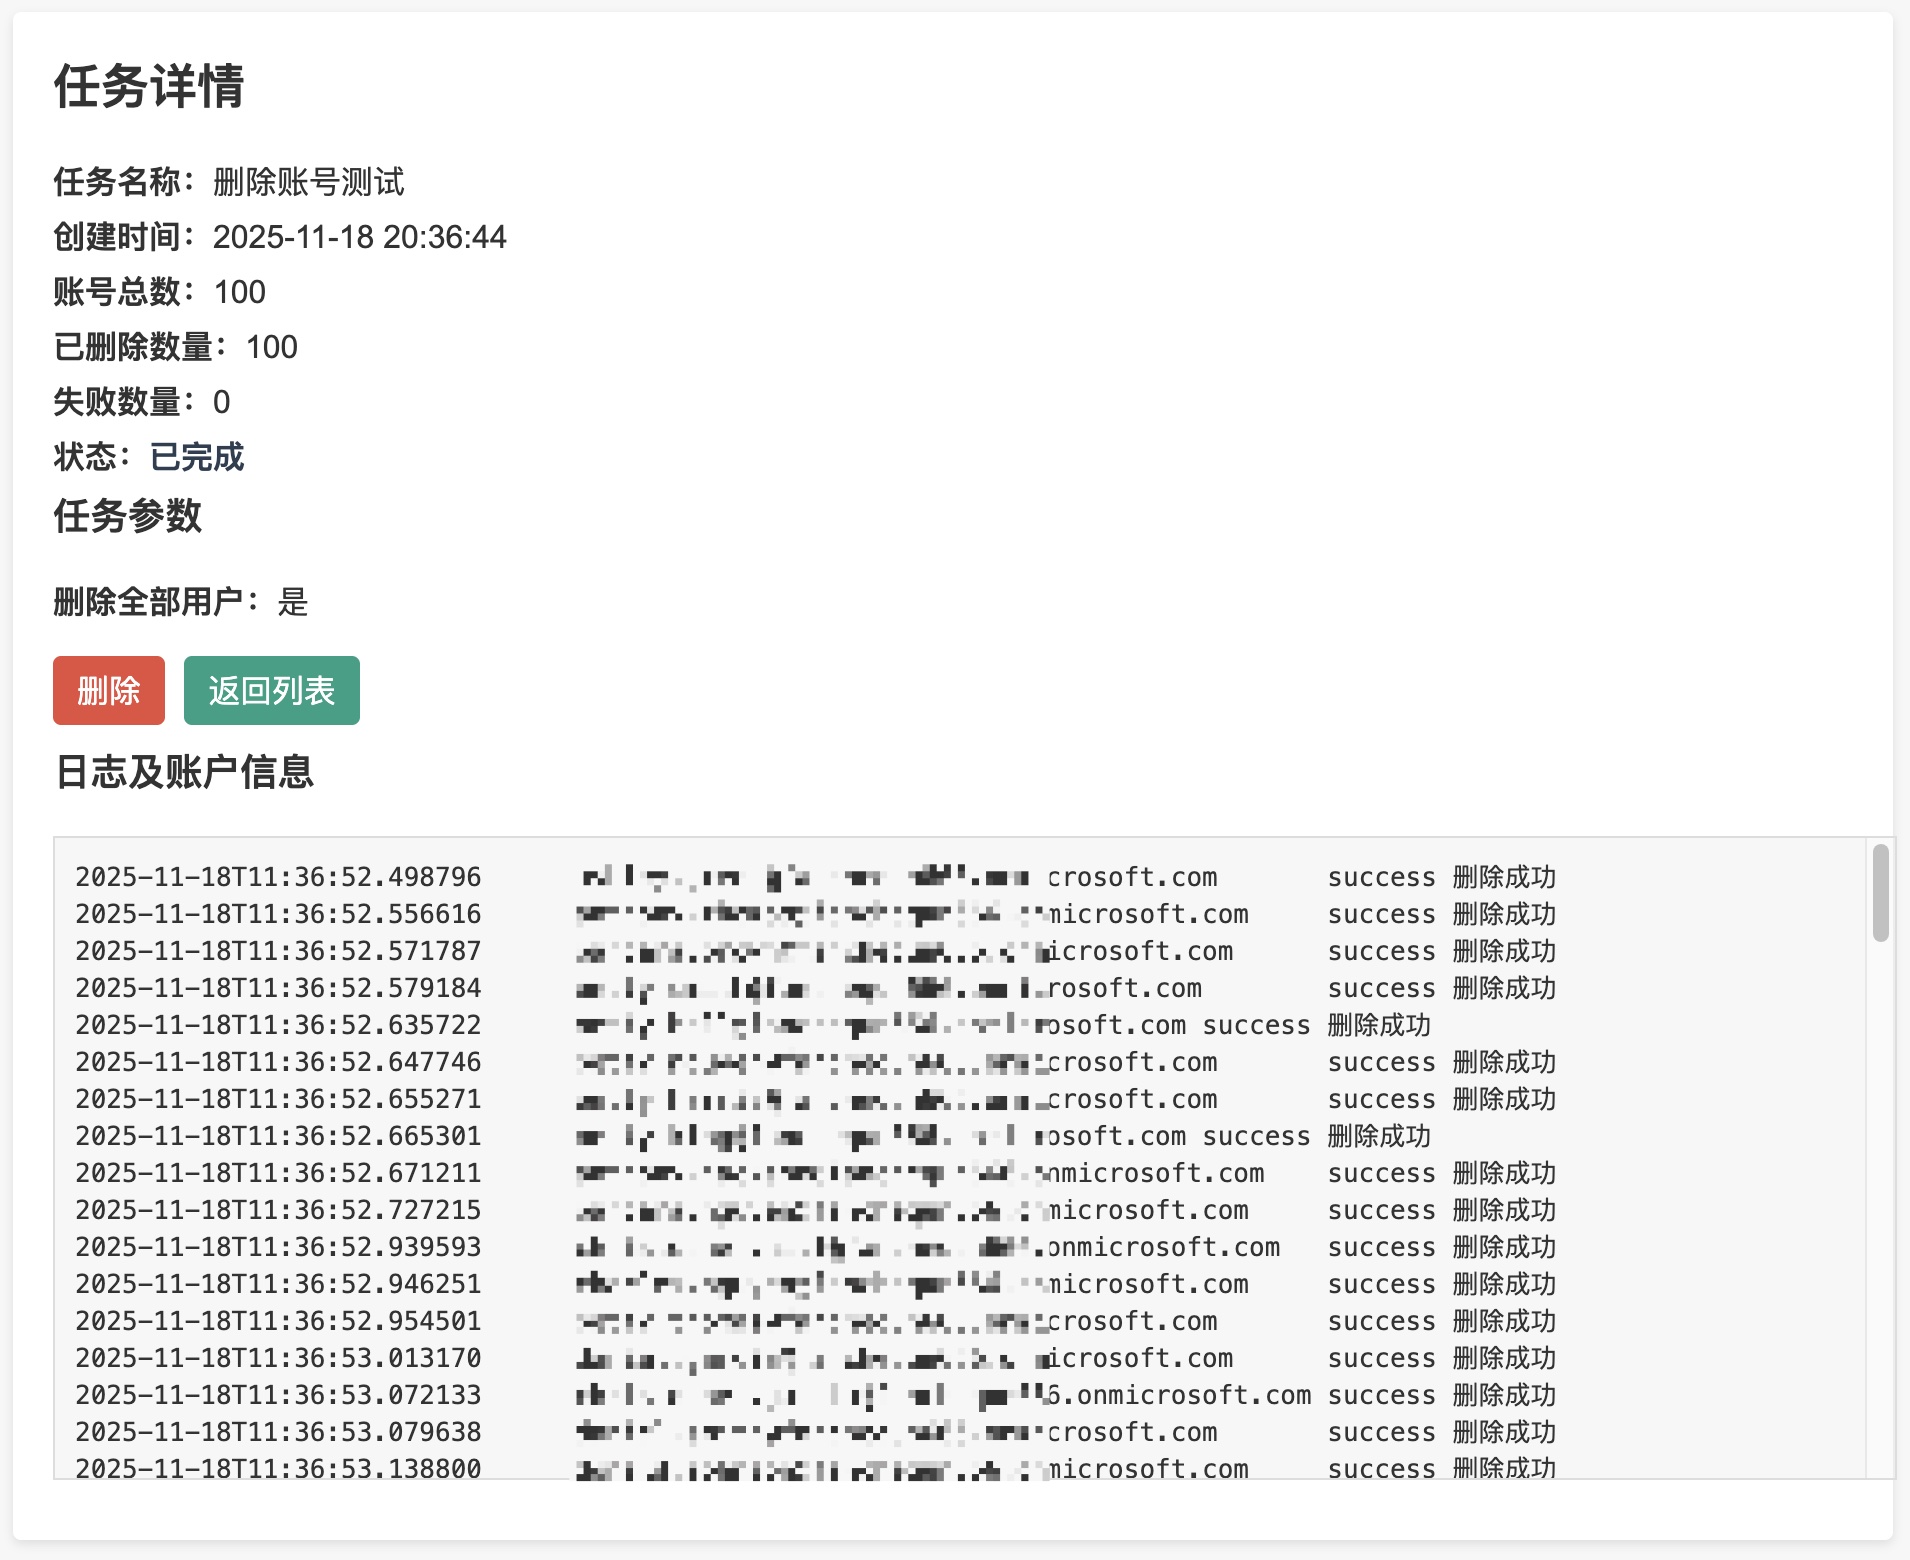This screenshot has width=1910, height=1560.
Task: Click the log timestamp ending in 53.013170
Action: click(x=278, y=1358)
